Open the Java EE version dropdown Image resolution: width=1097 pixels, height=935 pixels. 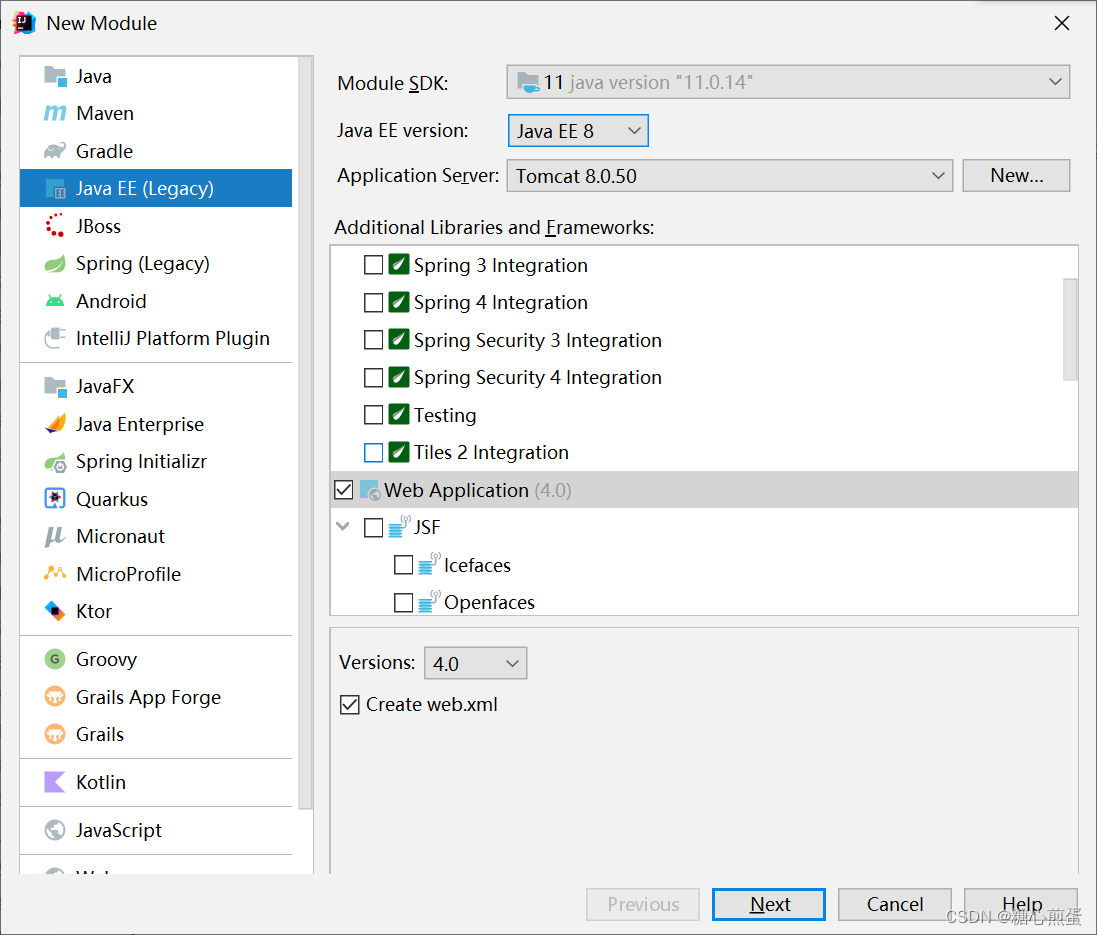pos(578,131)
